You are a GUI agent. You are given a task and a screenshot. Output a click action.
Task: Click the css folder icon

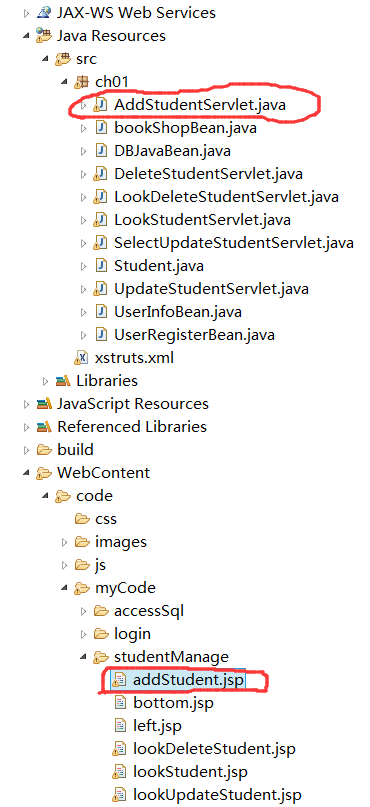82,519
